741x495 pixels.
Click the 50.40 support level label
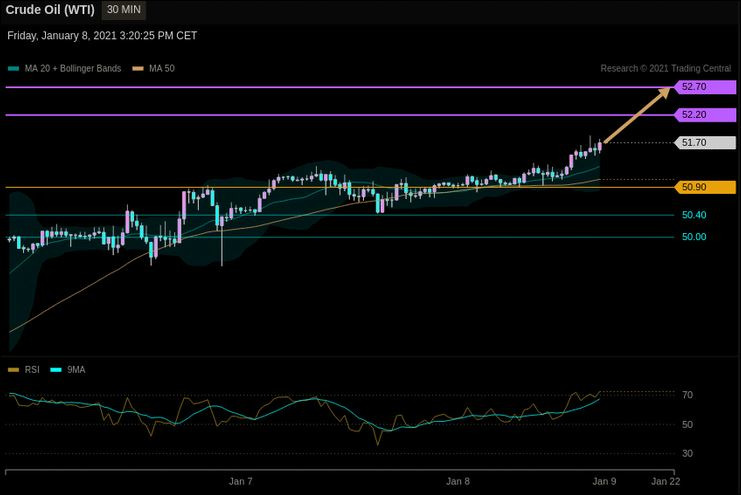pyautogui.click(x=694, y=215)
